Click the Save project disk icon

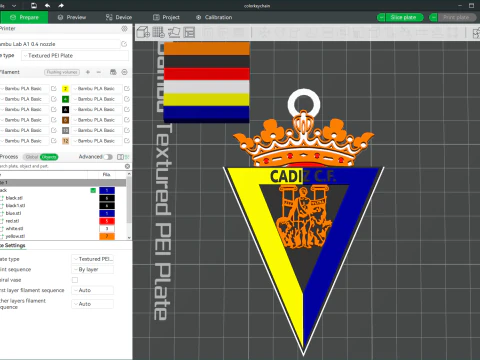34,5
